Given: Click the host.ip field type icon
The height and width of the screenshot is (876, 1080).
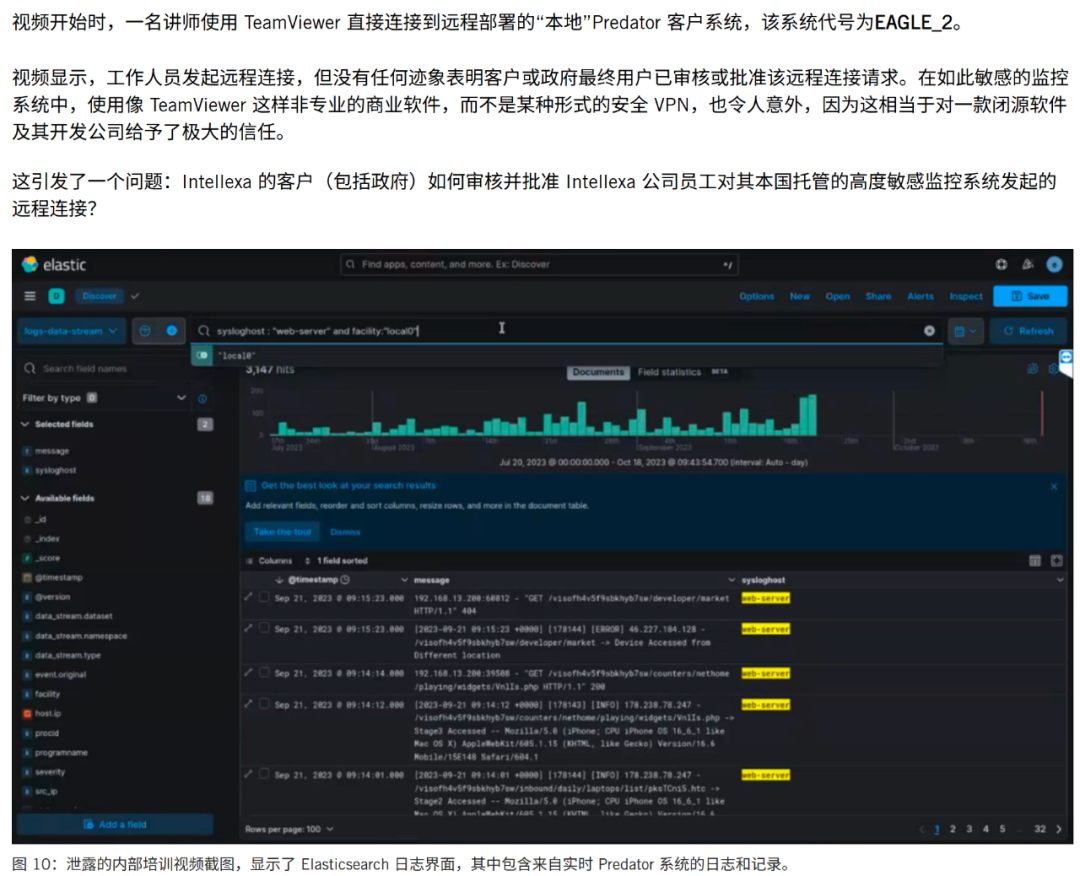Looking at the screenshot, I should (28, 714).
